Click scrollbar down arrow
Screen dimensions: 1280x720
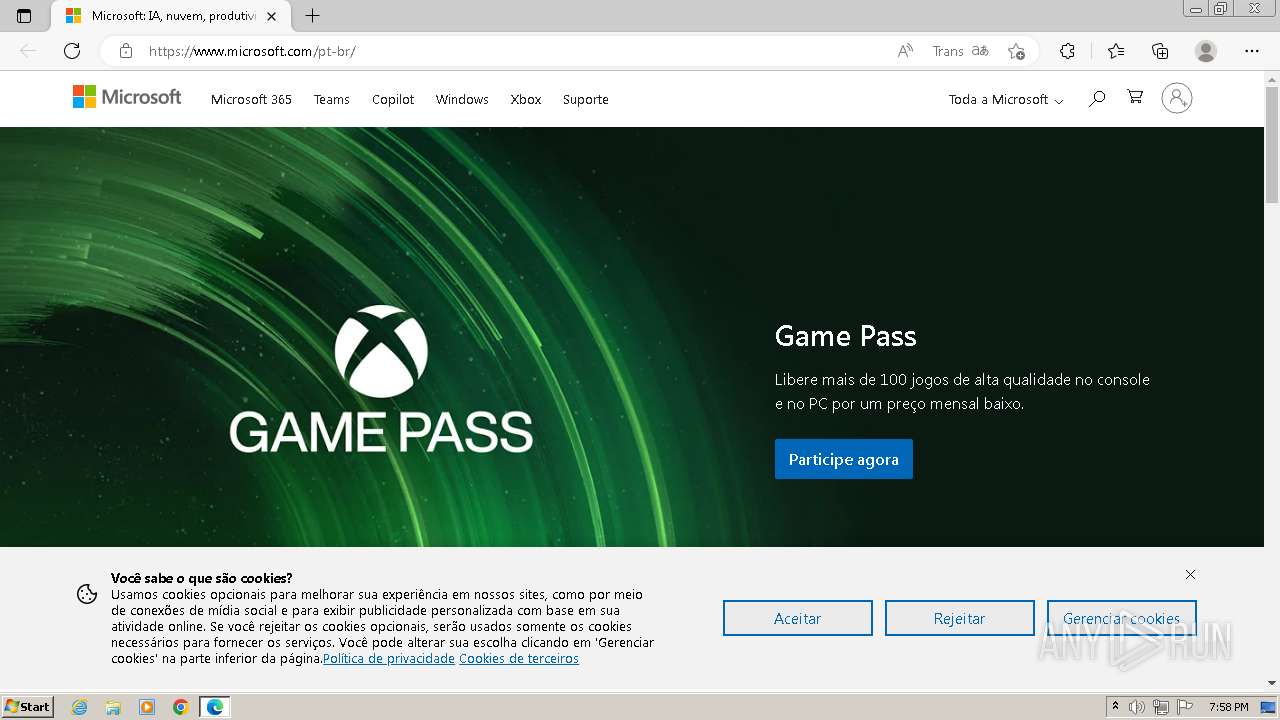pyautogui.click(x=1272, y=683)
